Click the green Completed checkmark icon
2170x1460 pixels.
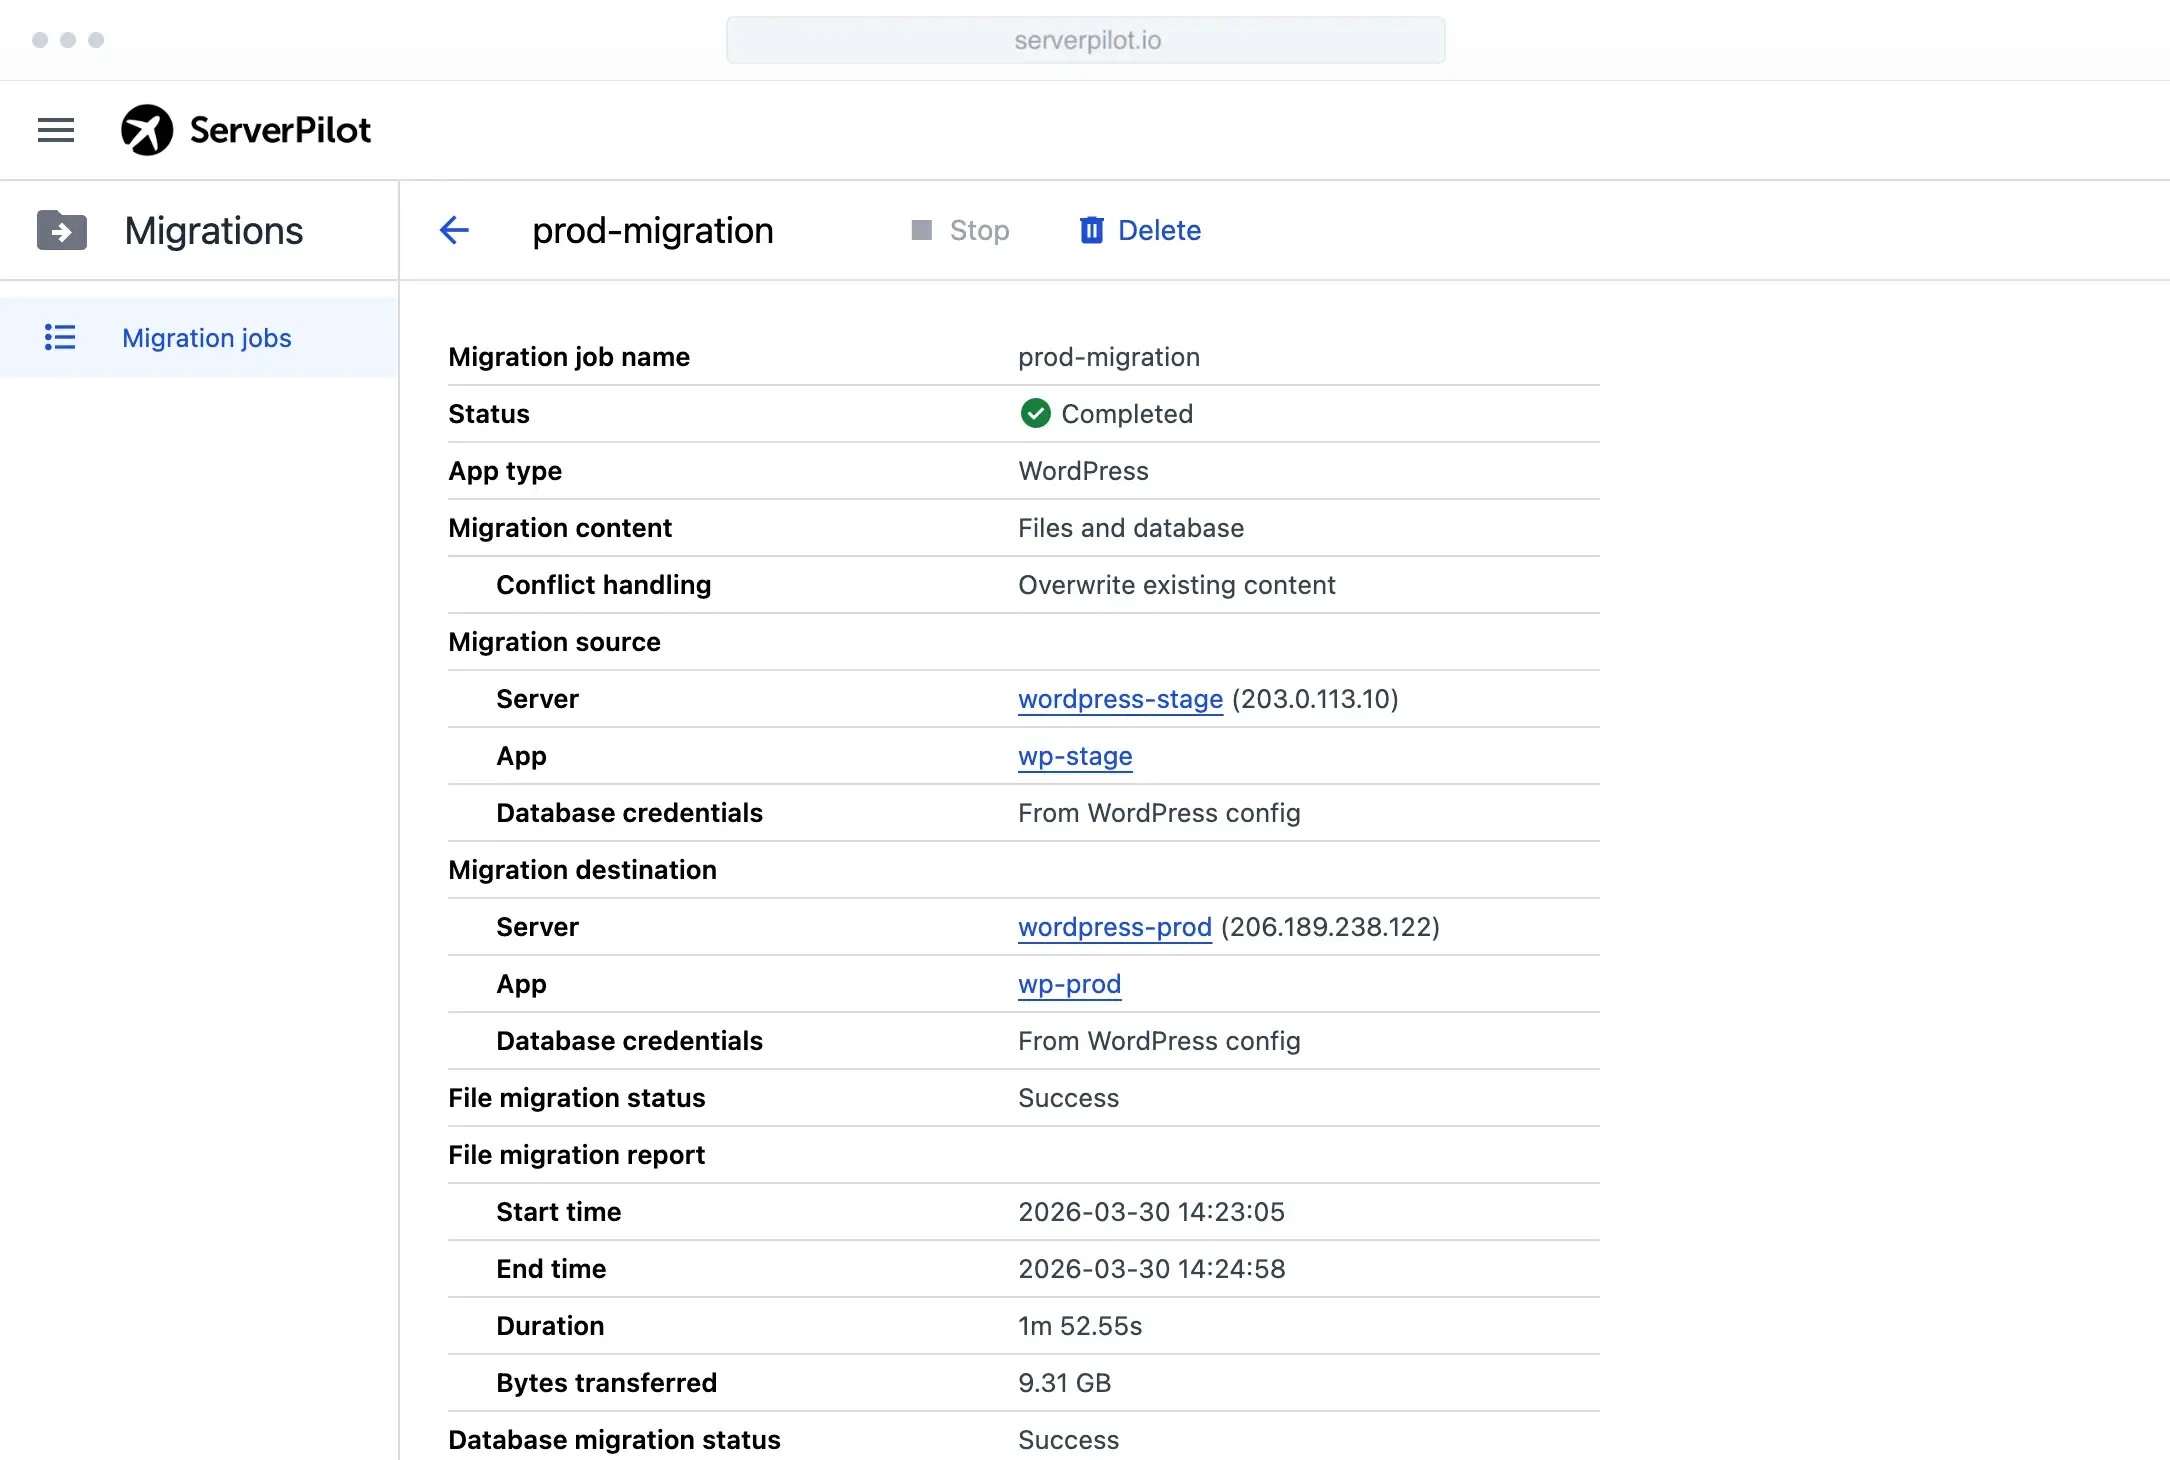[x=1035, y=414]
